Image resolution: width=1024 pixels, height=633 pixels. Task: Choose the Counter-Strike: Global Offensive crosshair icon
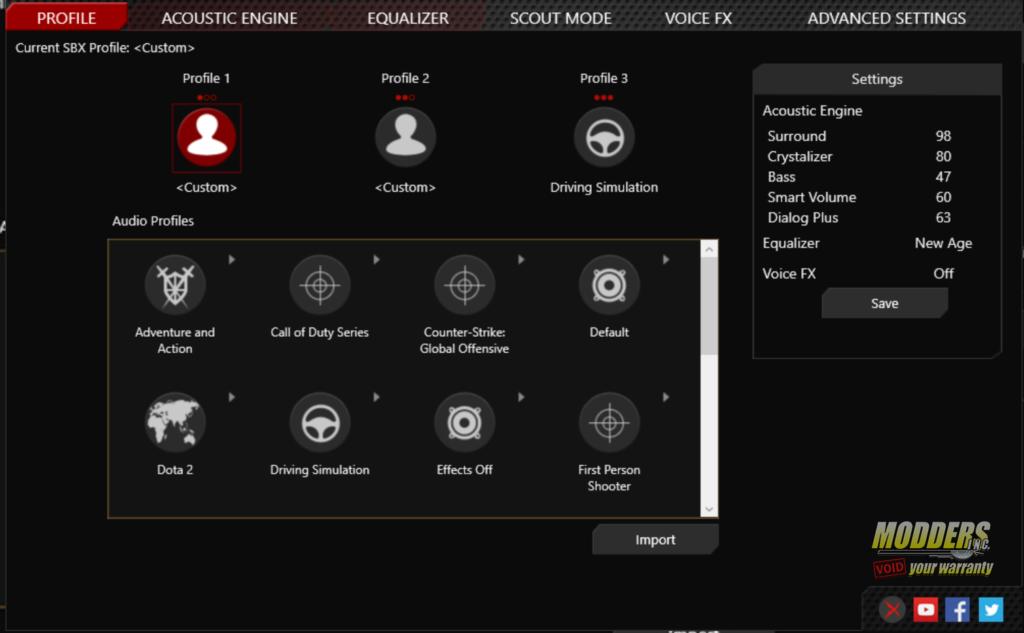pyautogui.click(x=464, y=285)
